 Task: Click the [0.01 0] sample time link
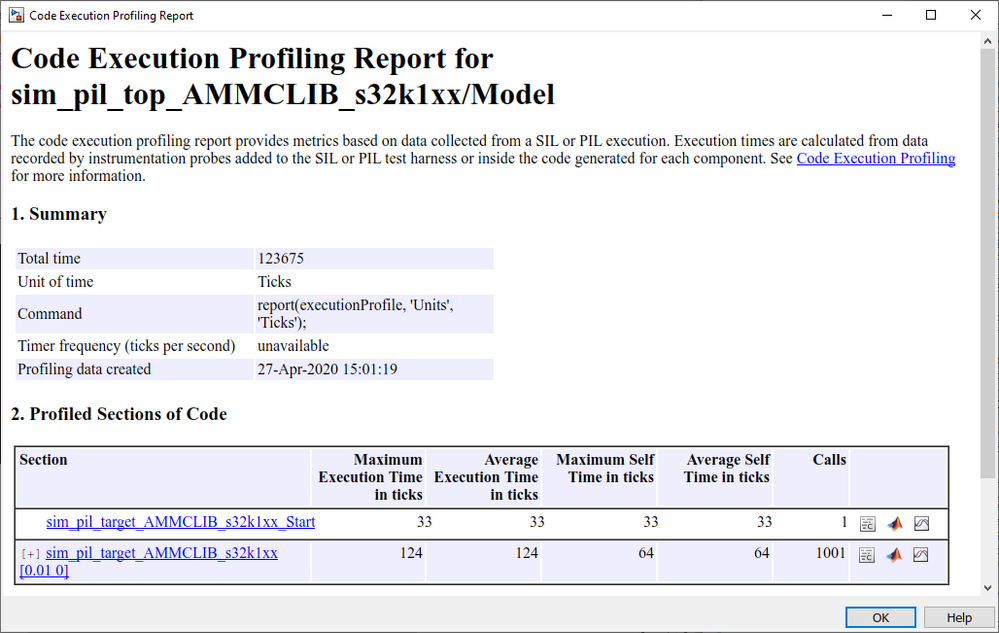(x=44, y=570)
